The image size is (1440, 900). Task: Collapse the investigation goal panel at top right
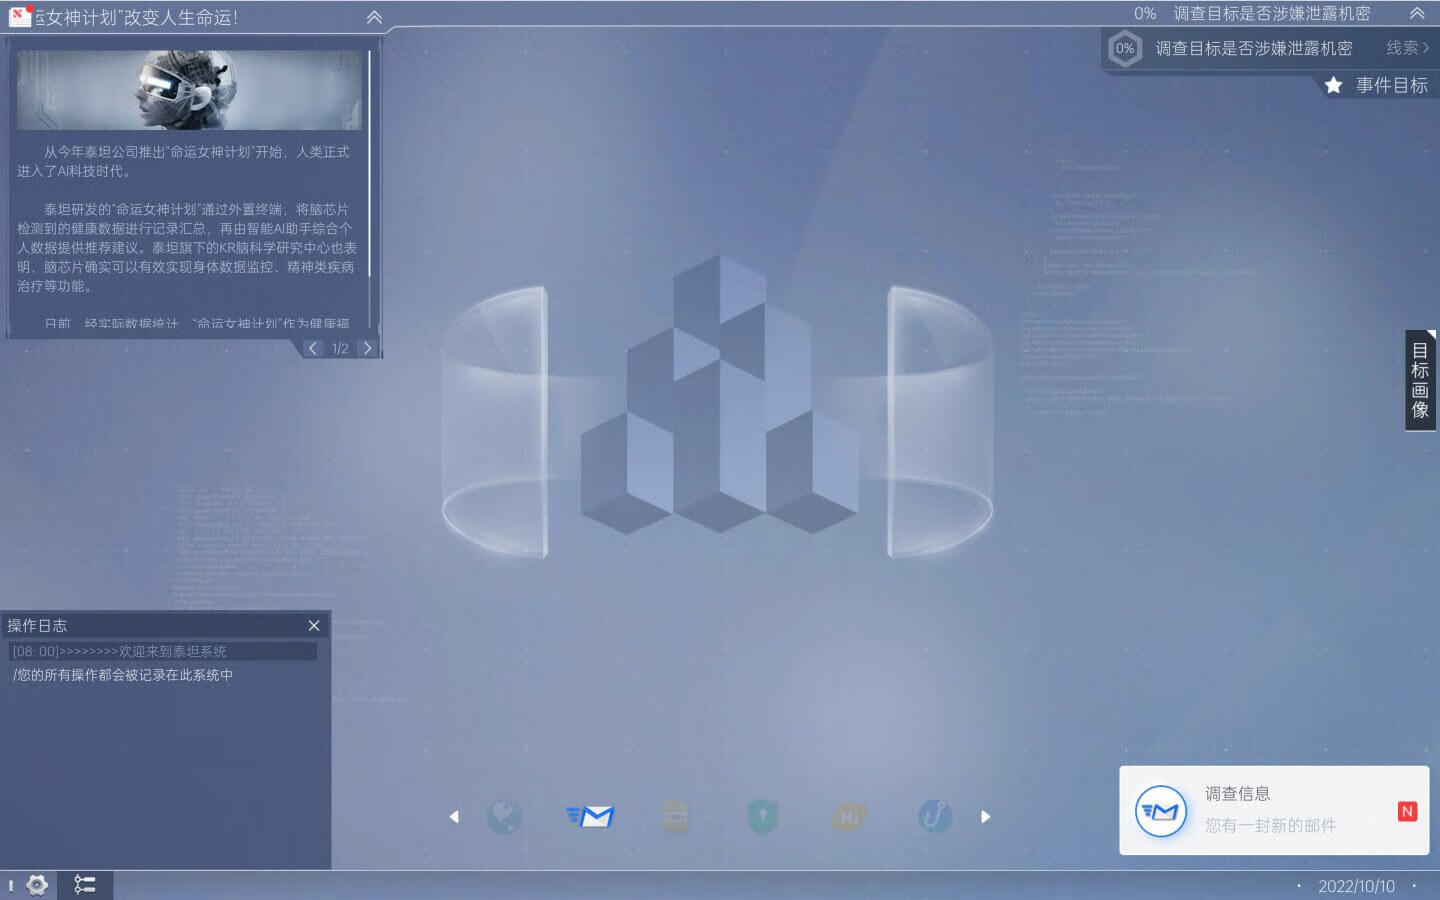(1417, 13)
